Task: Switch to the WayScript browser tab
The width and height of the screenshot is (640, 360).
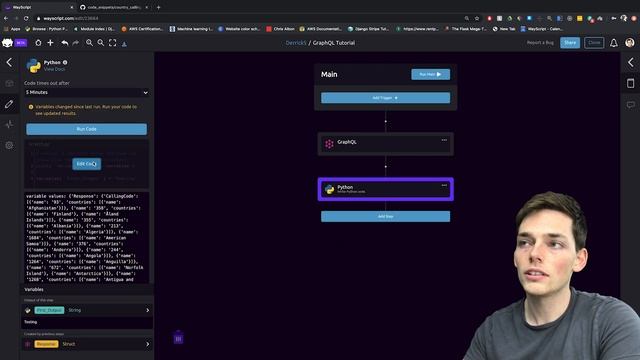Action: pyautogui.click(x=39, y=7)
